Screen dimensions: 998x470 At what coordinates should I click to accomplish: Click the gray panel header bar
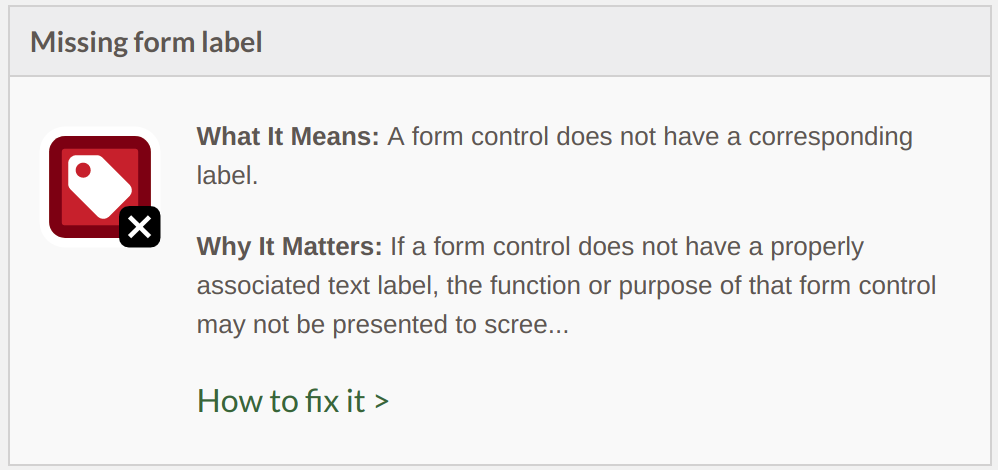click(x=500, y=41)
